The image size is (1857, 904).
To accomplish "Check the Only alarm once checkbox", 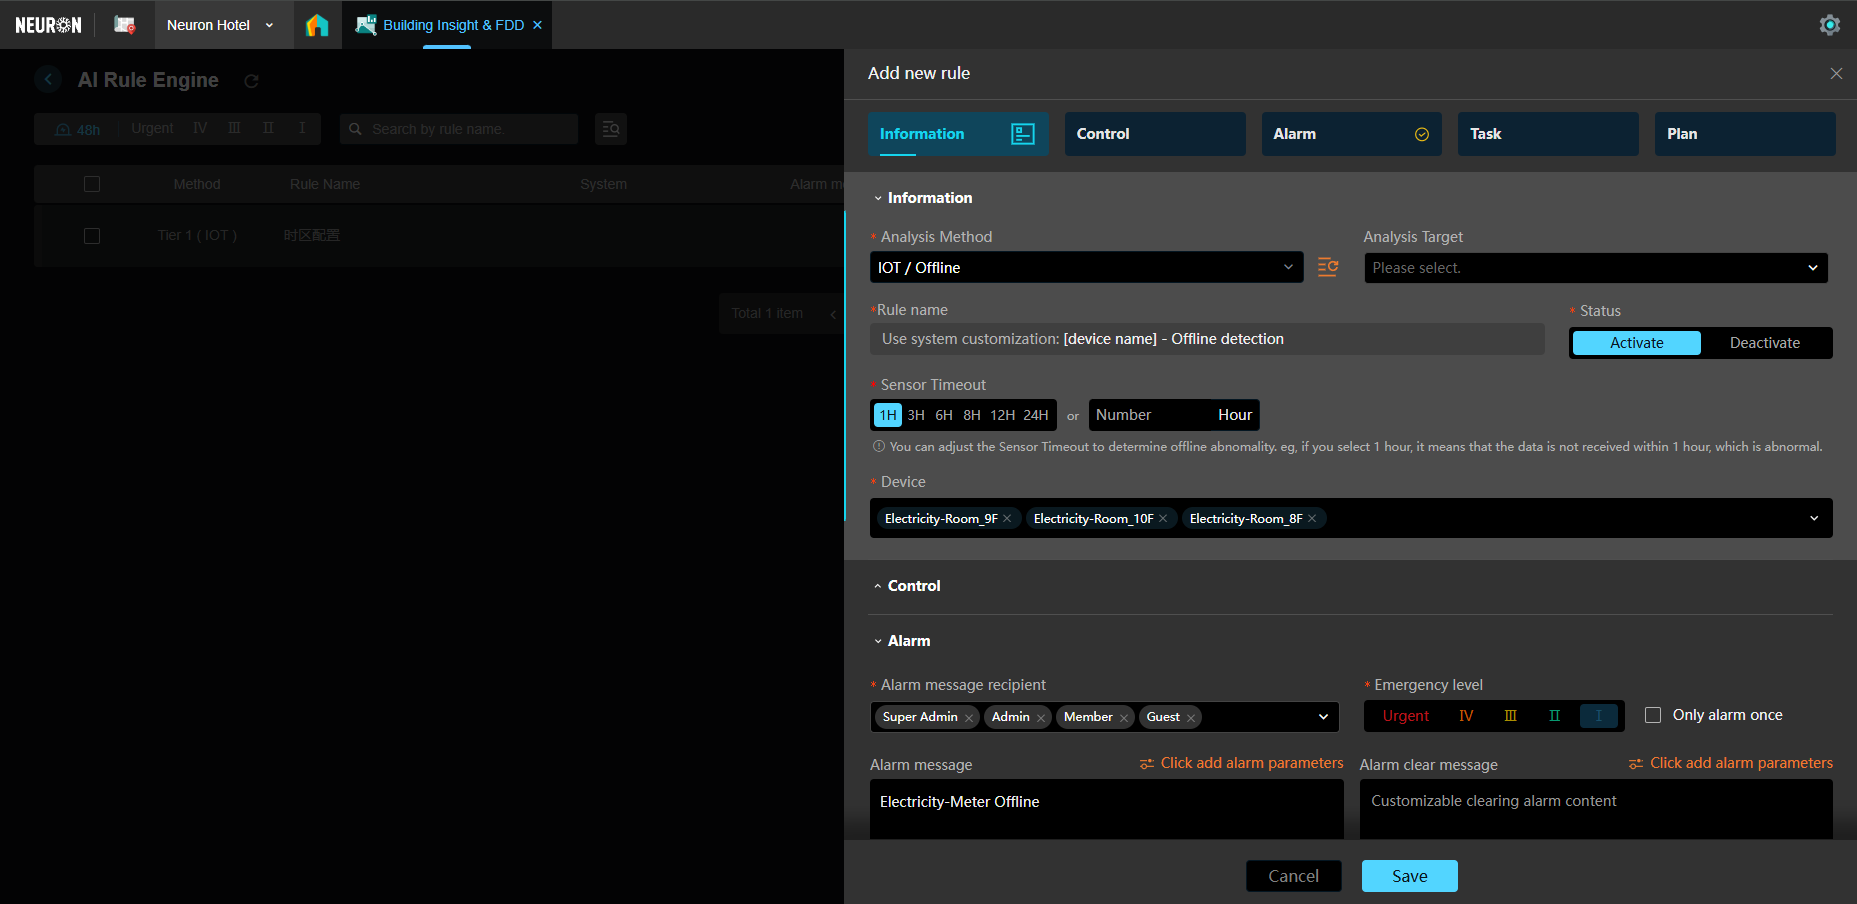I will click(x=1653, y=715).
